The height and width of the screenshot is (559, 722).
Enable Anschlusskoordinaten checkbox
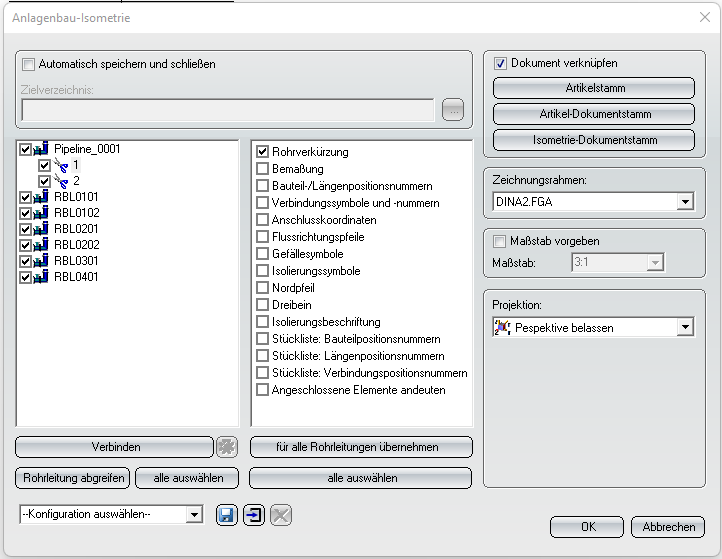pyautogui.click(x=262, y=220)
